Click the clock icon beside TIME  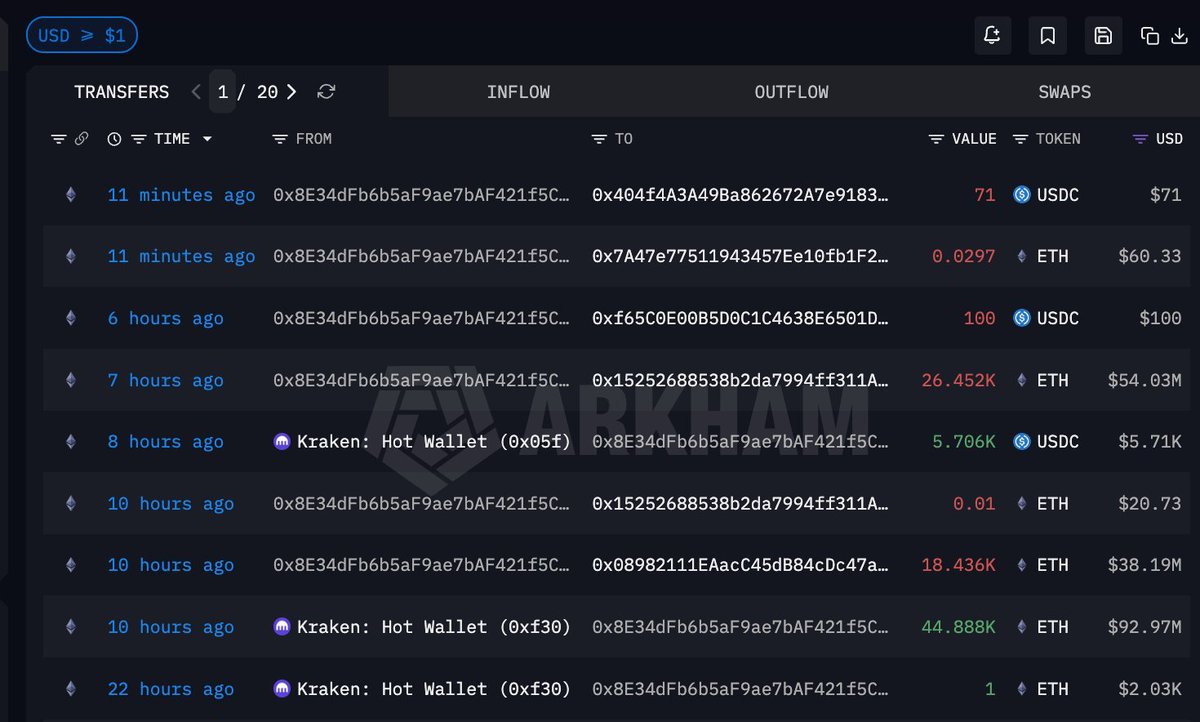(114, 139)
